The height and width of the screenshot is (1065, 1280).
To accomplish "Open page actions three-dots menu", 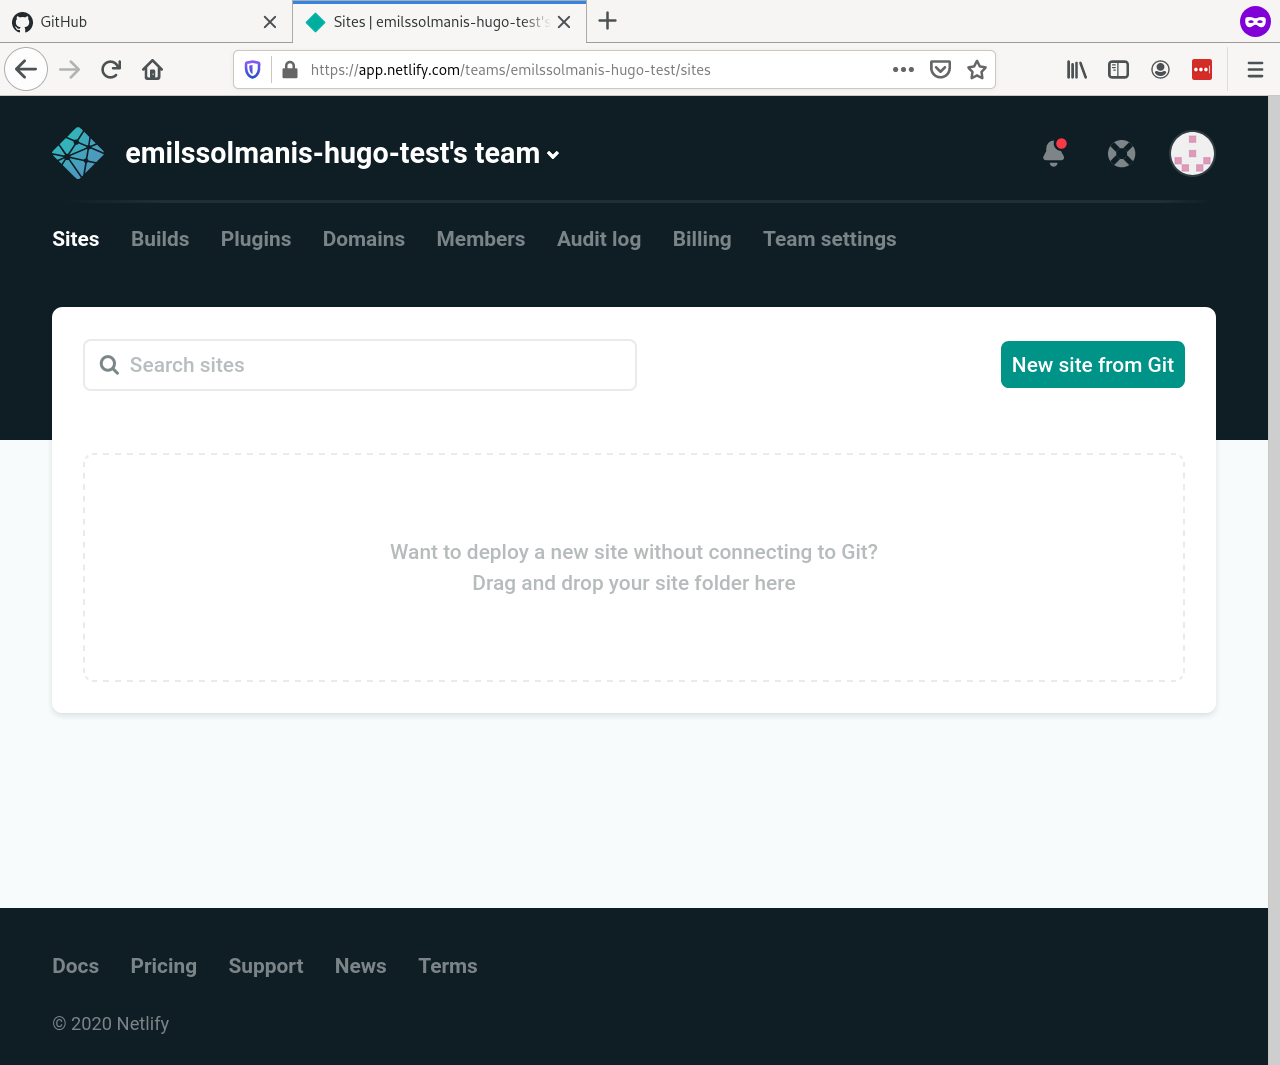I will [903, 69].
